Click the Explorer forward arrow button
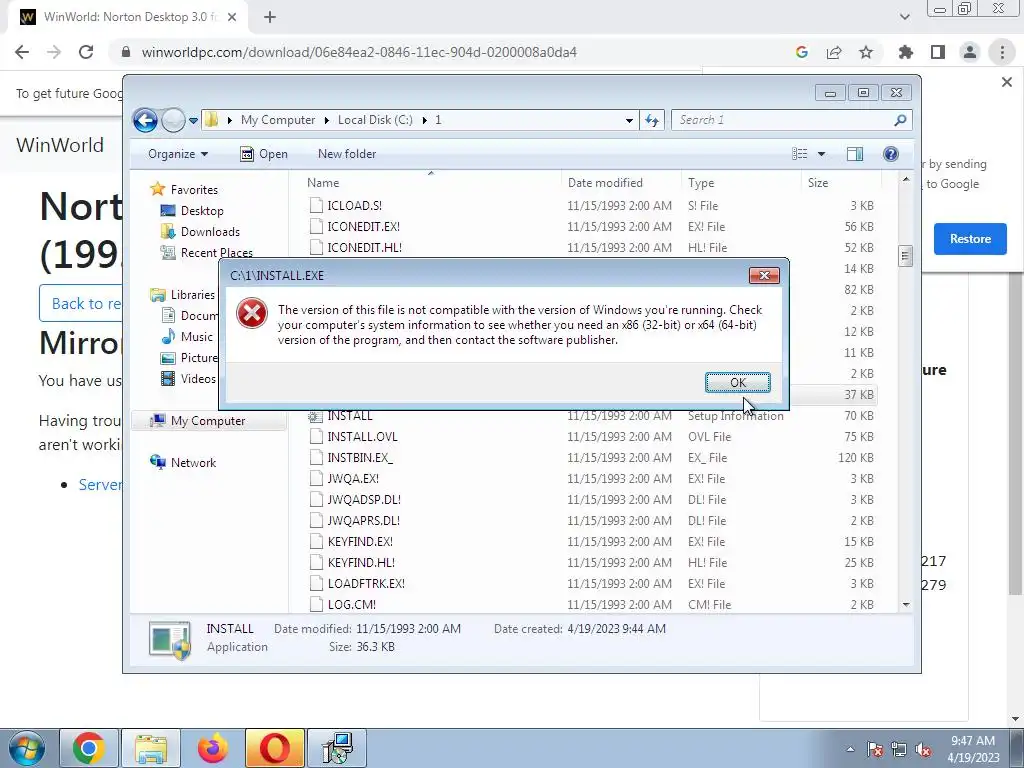Image resolution: width=1024 pixels, height=768 pixels. tap(173, 120)
